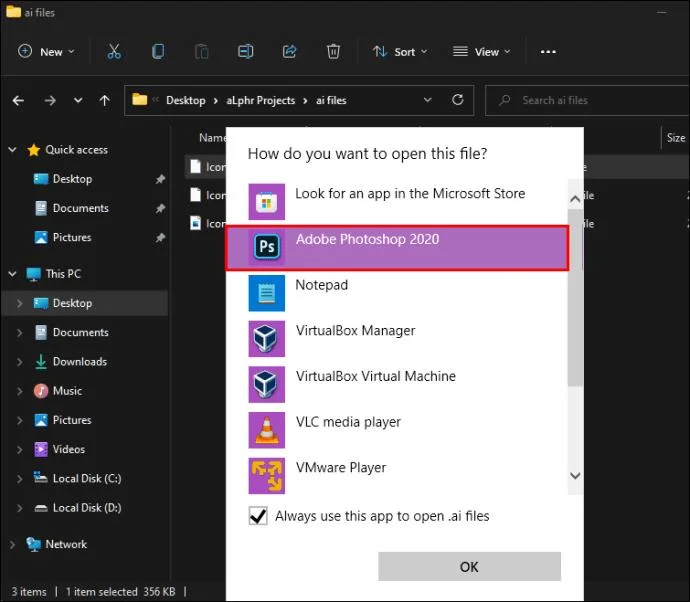Click aLphr Projects in the breadcrumb

pos(261,100)
